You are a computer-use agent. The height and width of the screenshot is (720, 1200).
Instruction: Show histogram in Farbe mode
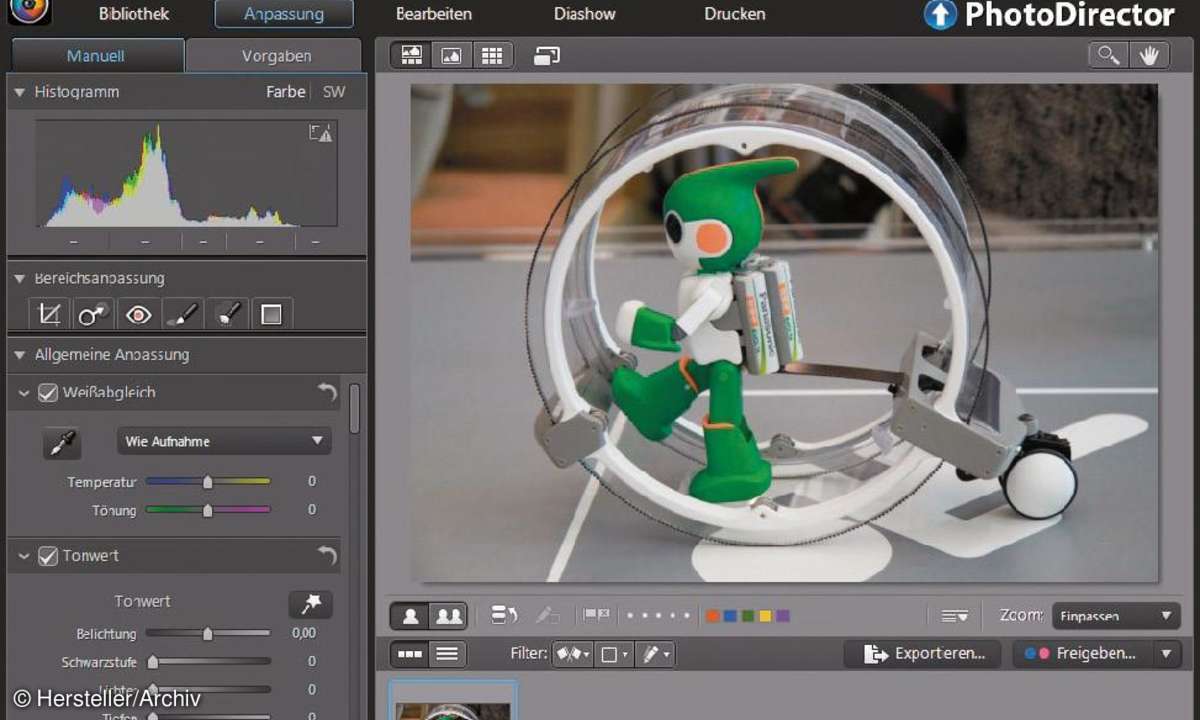click(x=285, y=92)
